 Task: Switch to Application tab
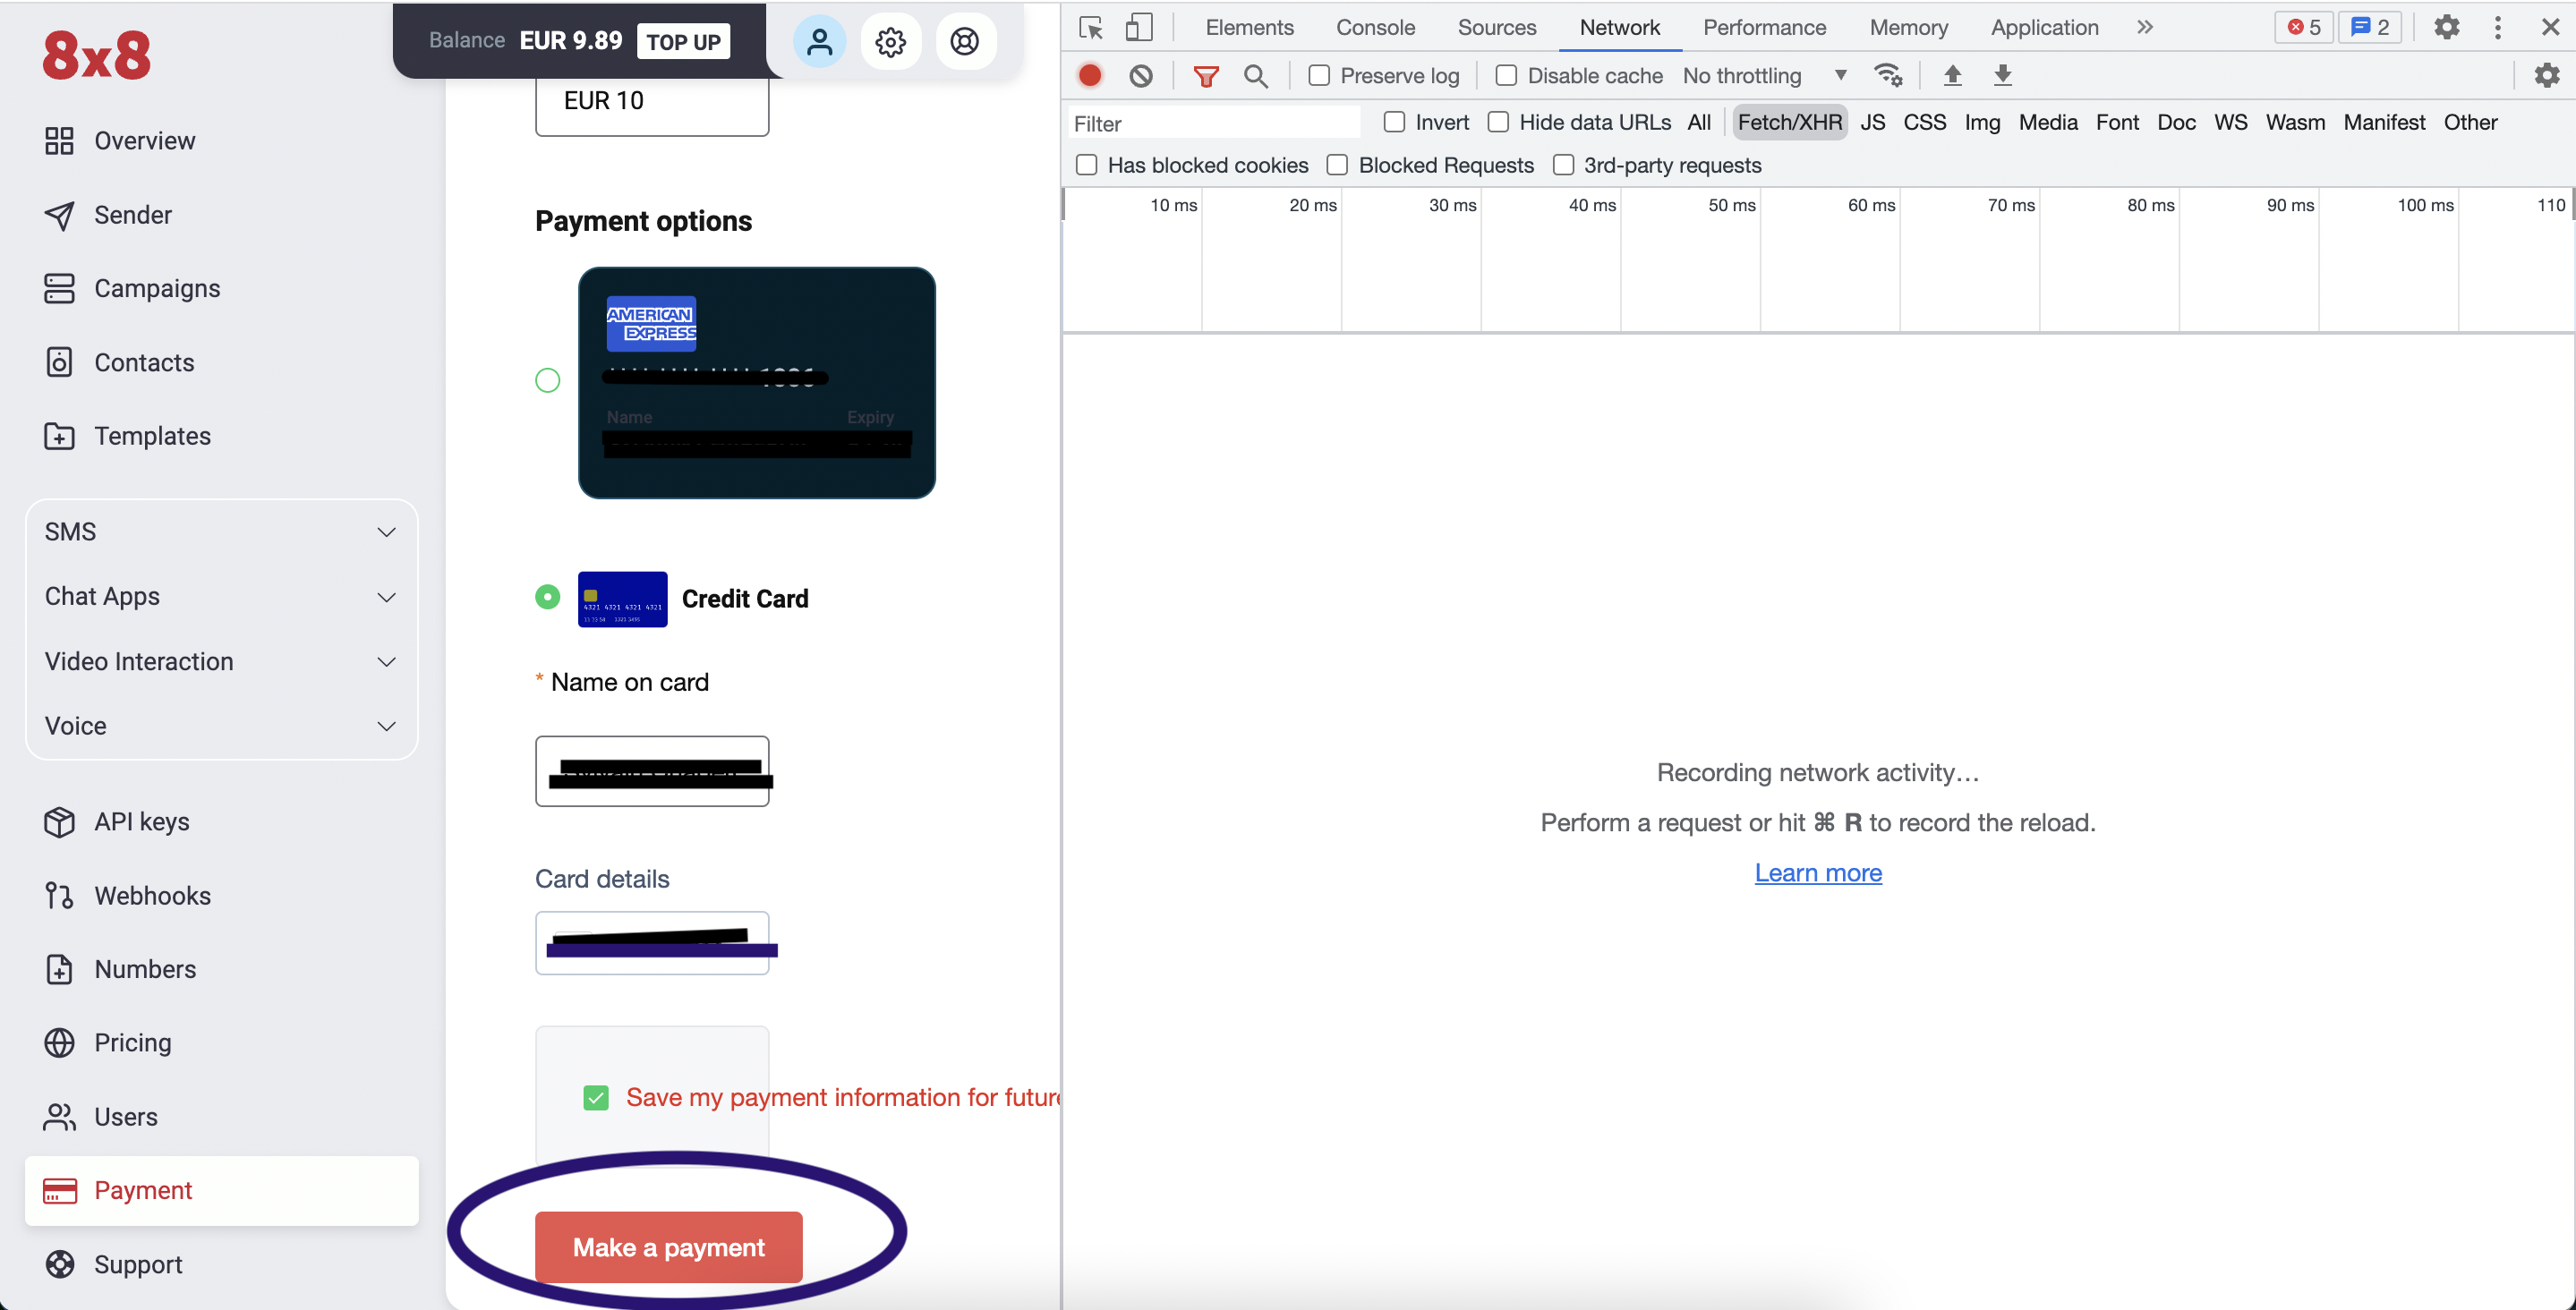(2044, 27)
